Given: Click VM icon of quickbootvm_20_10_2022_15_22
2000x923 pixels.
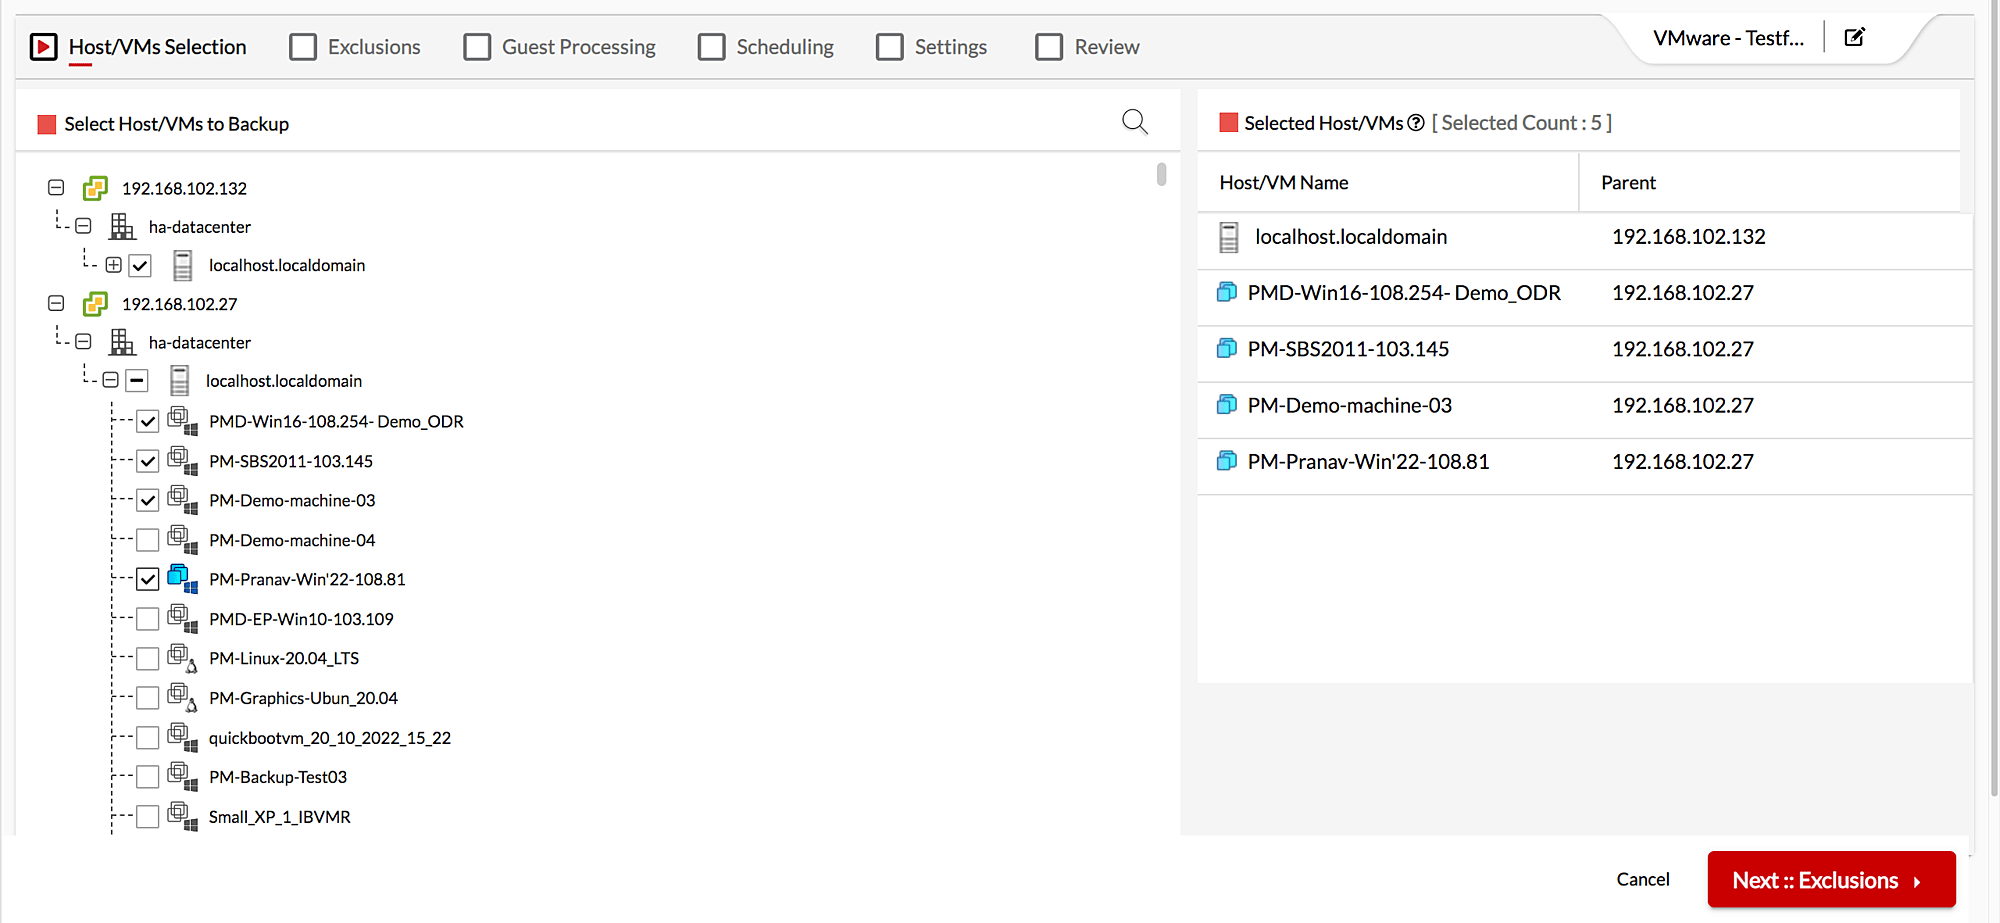Looking at the screenshot, I should 182,737.
